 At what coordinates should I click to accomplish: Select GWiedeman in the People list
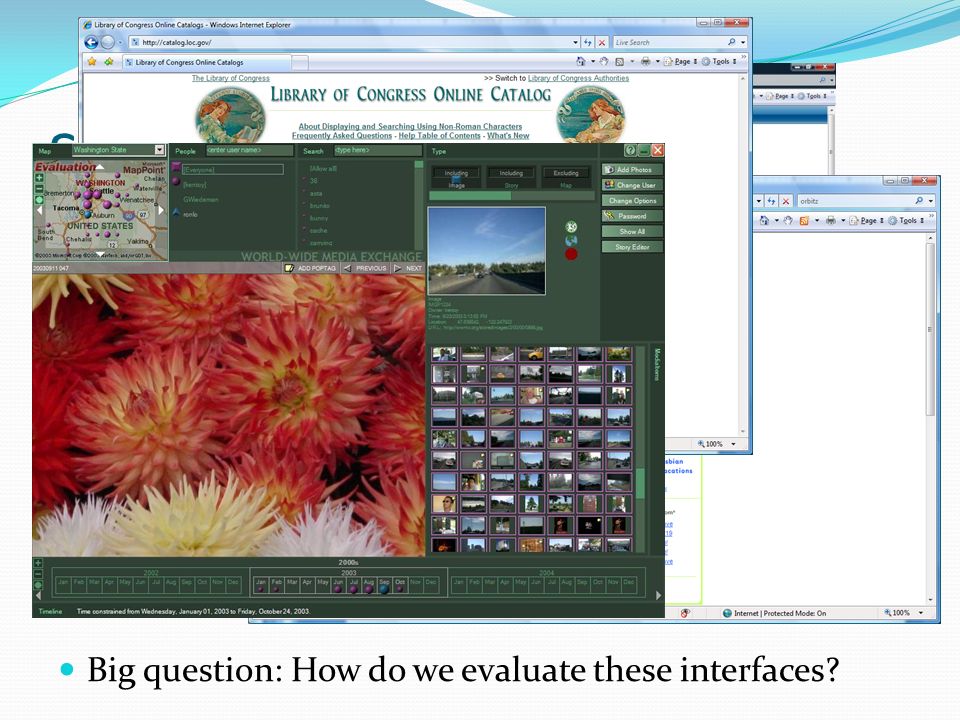tap(201, 200)
